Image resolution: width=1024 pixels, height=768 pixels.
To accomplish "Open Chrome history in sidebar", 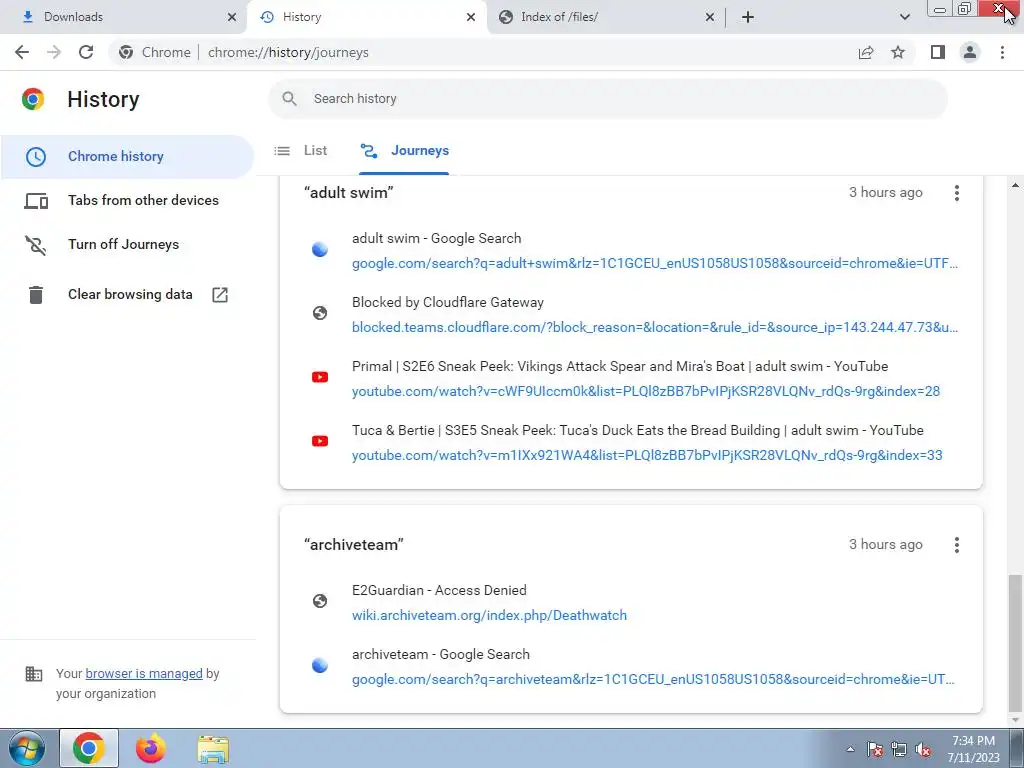I will [127, 157].
